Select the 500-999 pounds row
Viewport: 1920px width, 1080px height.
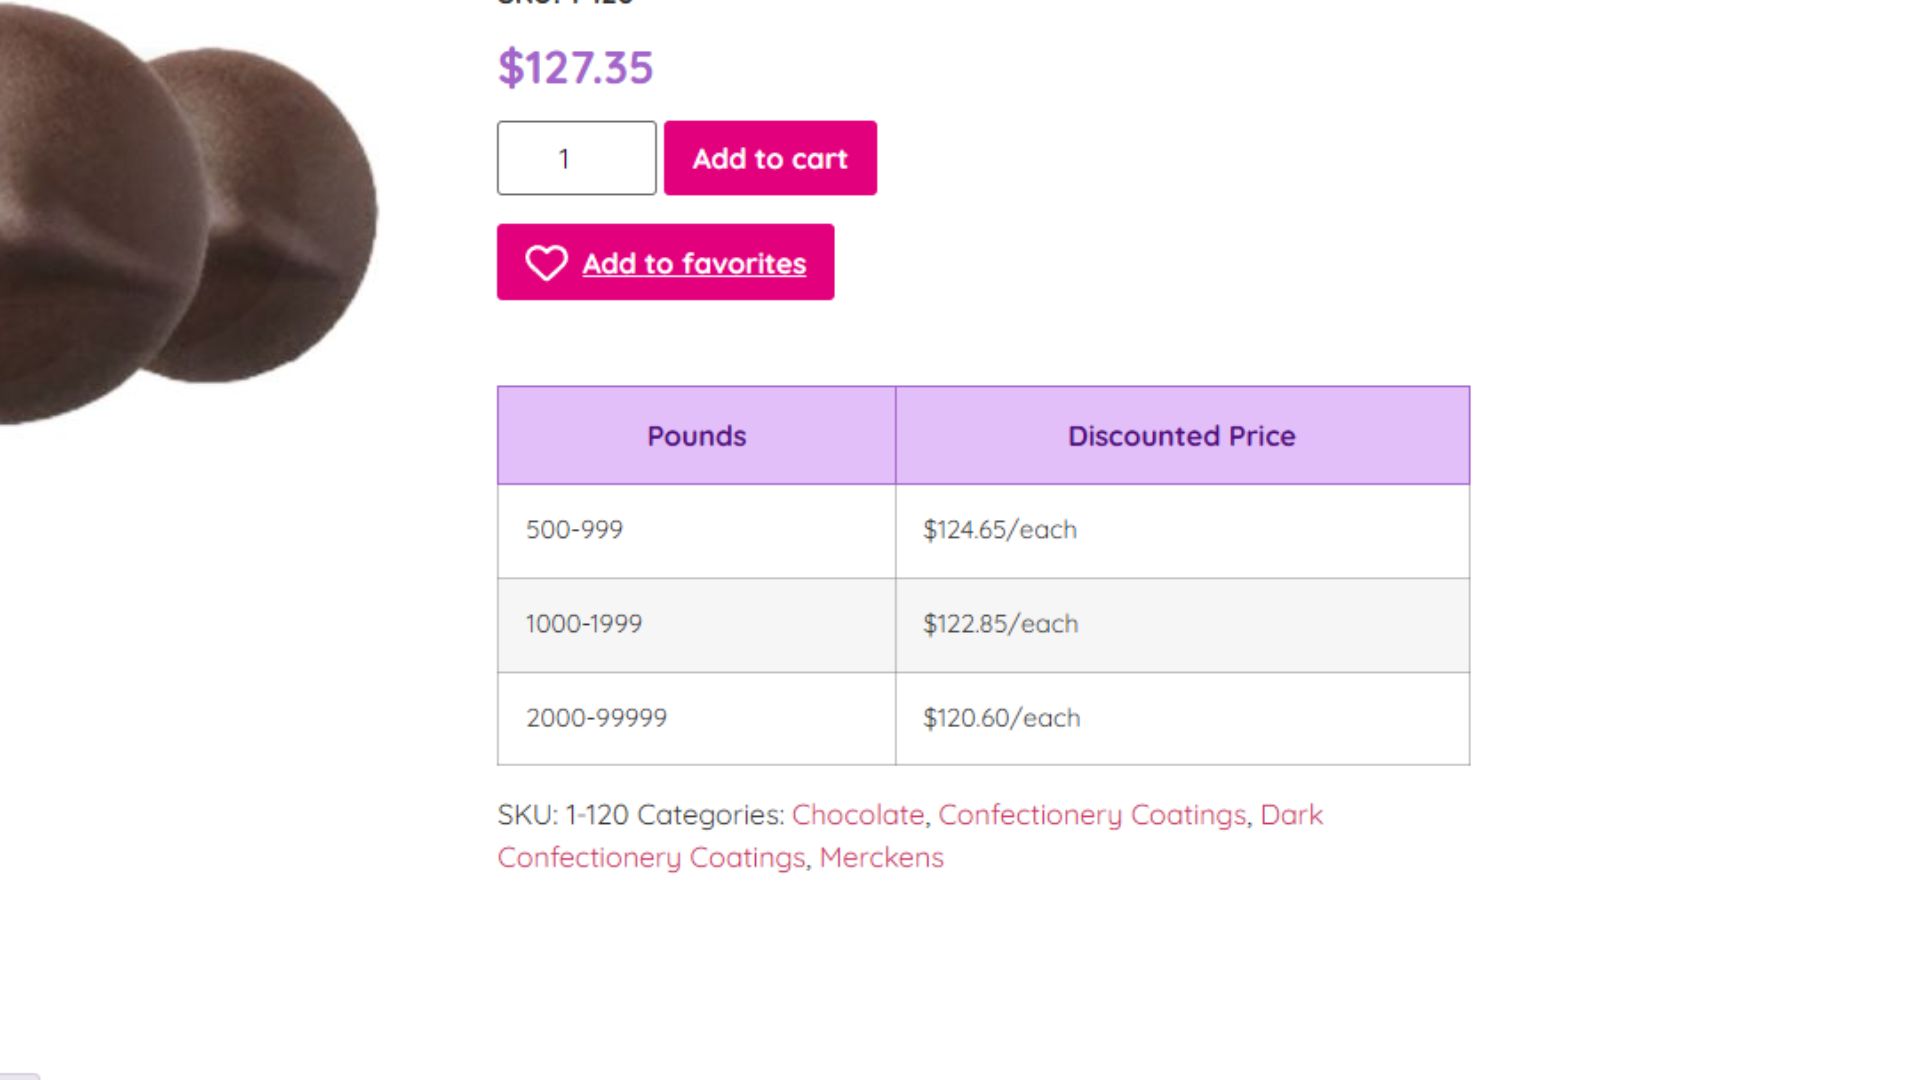click(x=983, y=531)
